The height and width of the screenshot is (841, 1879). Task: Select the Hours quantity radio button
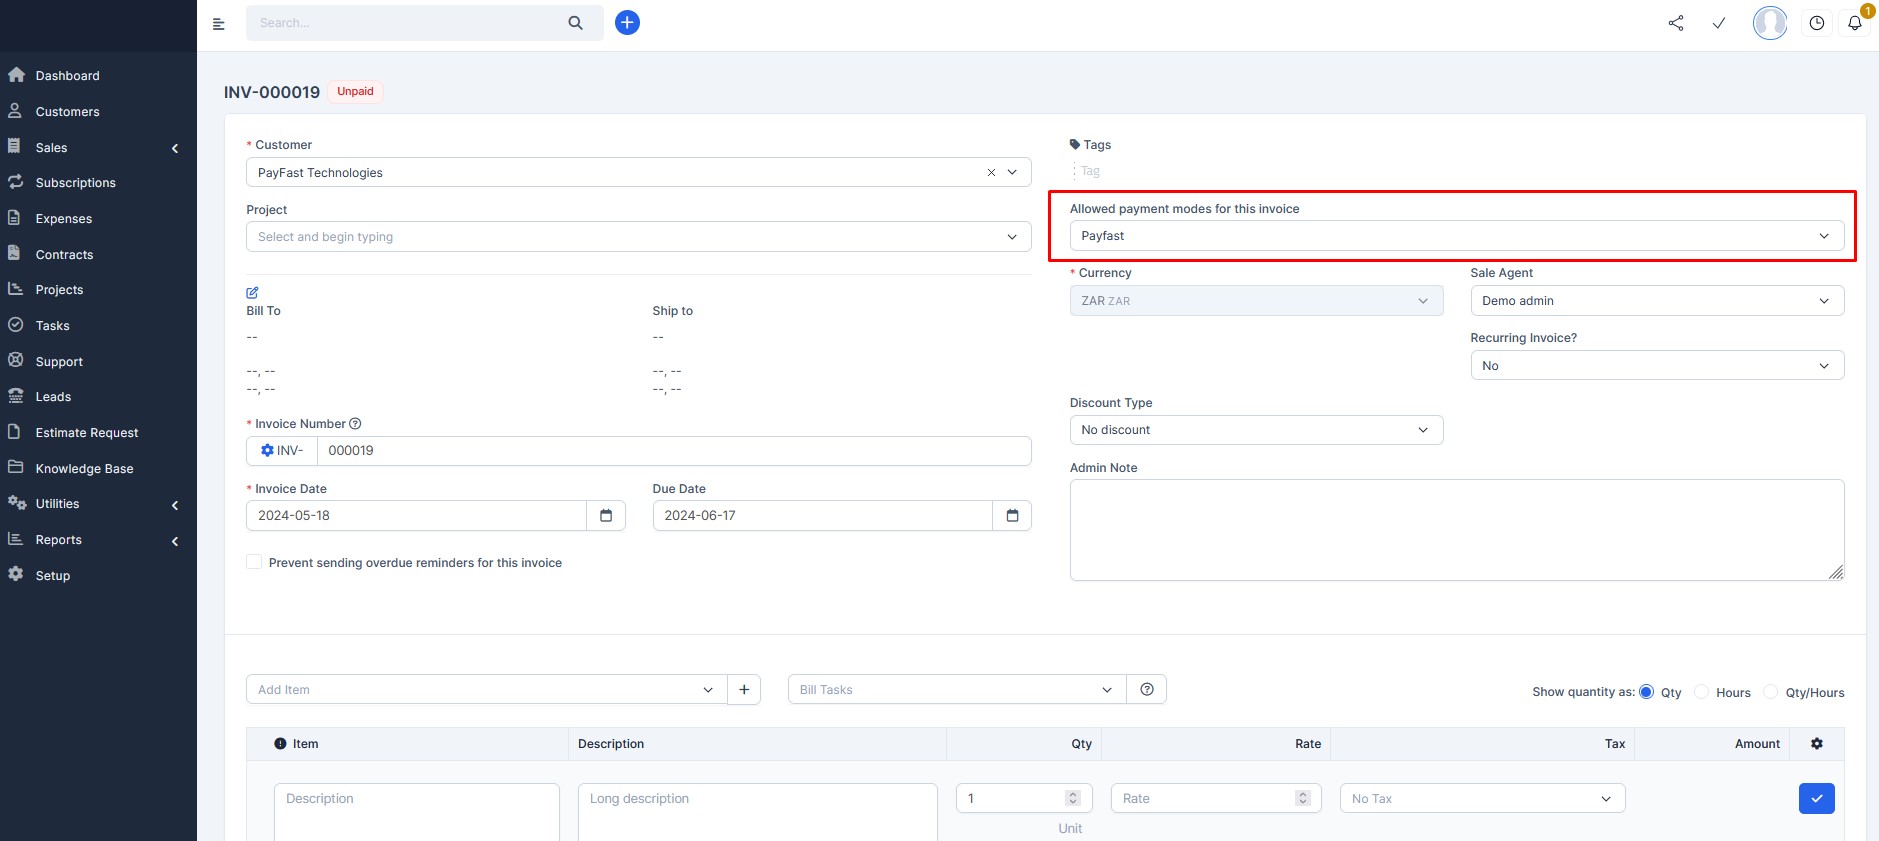(x=1701, y=692)
